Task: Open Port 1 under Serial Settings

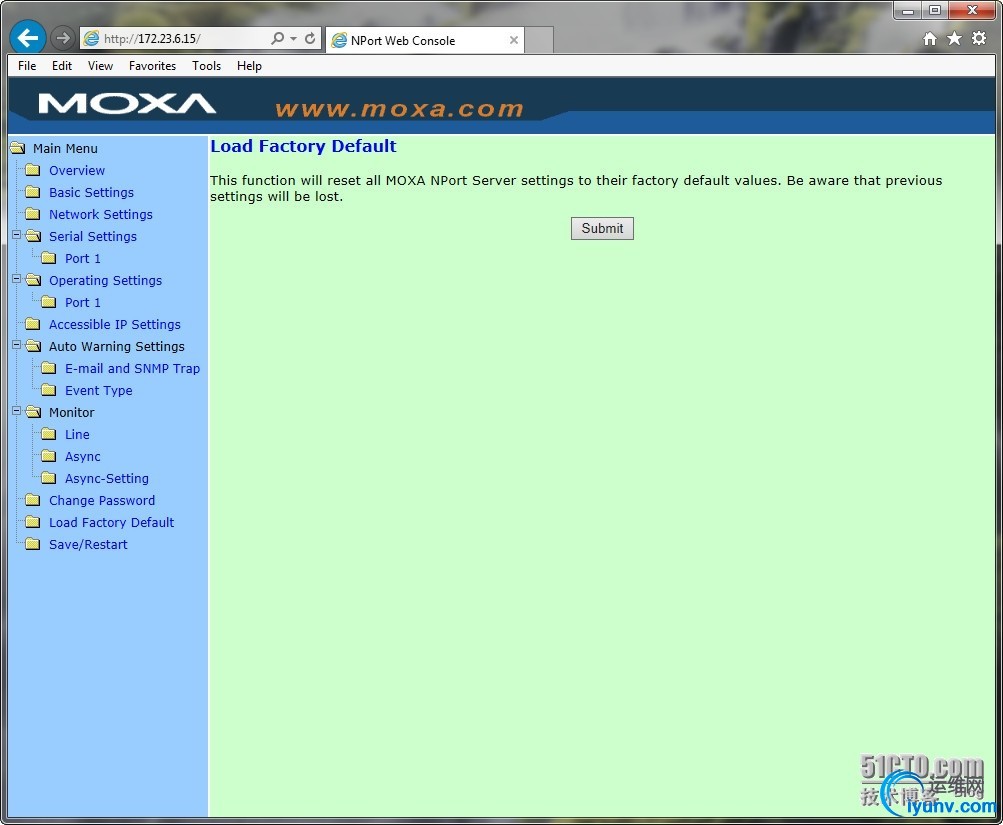Action: tap(83, 258)
